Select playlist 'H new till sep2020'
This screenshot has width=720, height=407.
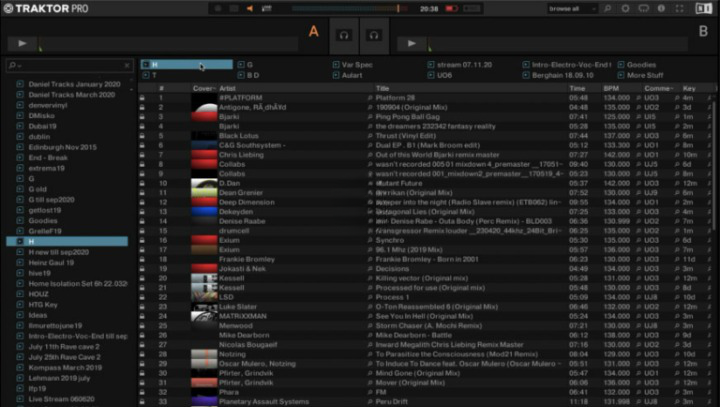pyautogui.click(x=59, y=252)
